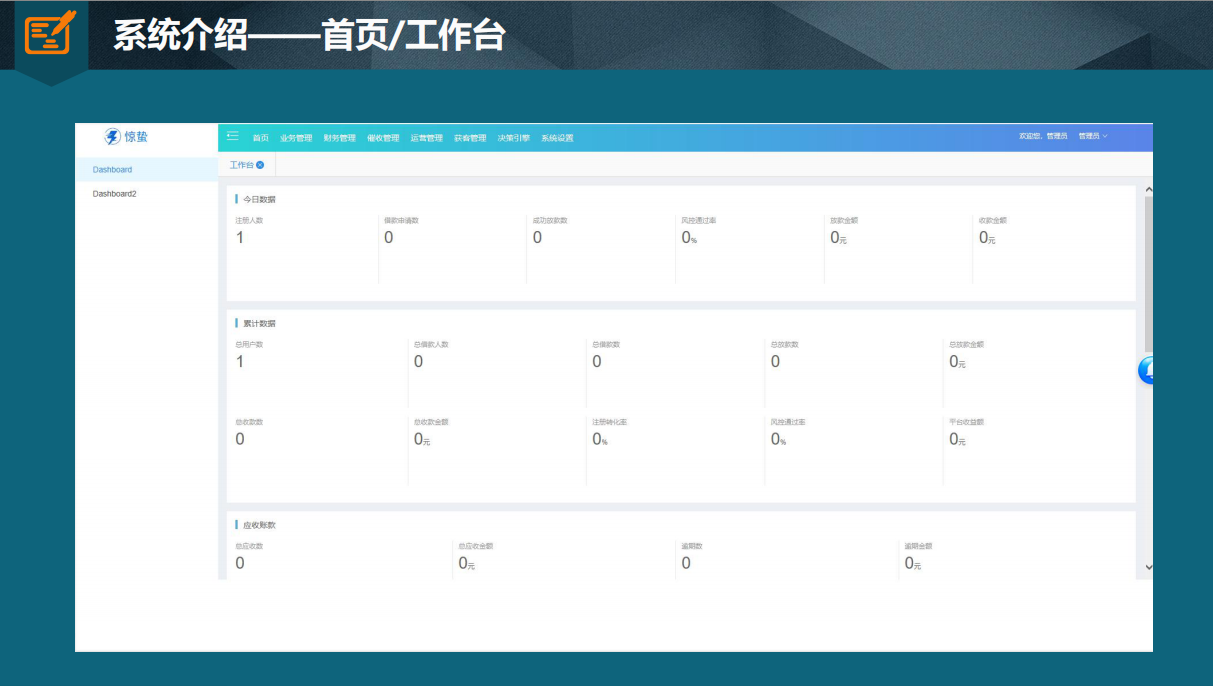
Task: Open the 获客管理 menu
Action: (470, 138)
